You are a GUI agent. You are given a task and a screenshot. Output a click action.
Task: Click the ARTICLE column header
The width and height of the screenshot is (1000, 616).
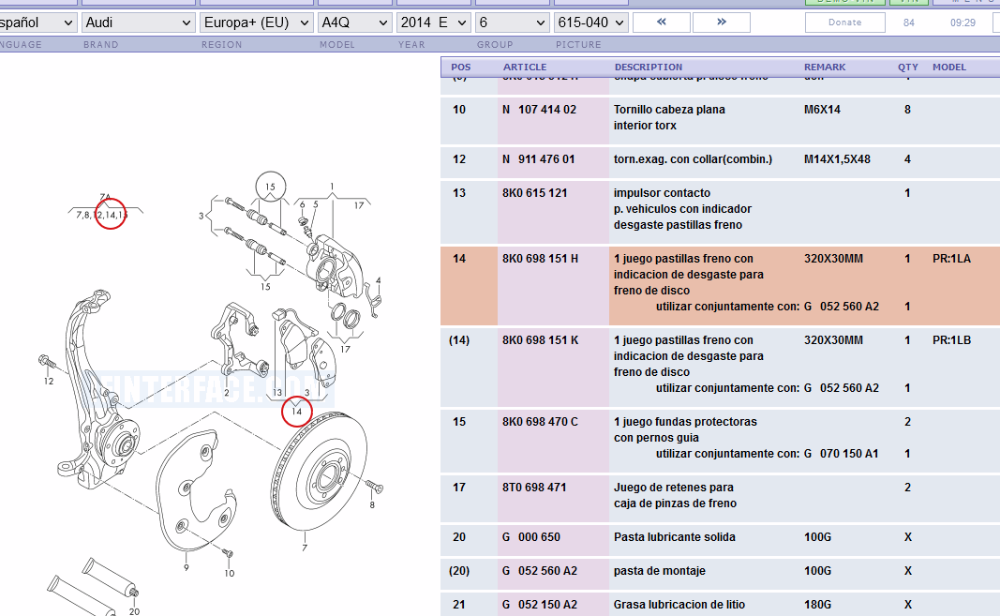tap(525, 67)
